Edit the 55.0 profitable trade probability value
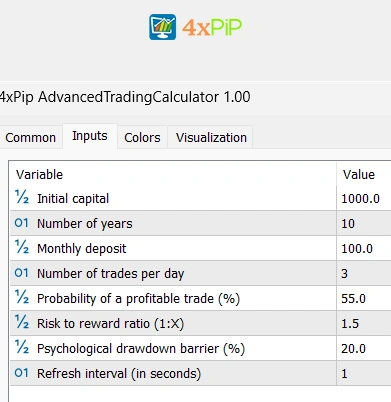Viewport: 391px width, 402px height. (x=364, y=298)
